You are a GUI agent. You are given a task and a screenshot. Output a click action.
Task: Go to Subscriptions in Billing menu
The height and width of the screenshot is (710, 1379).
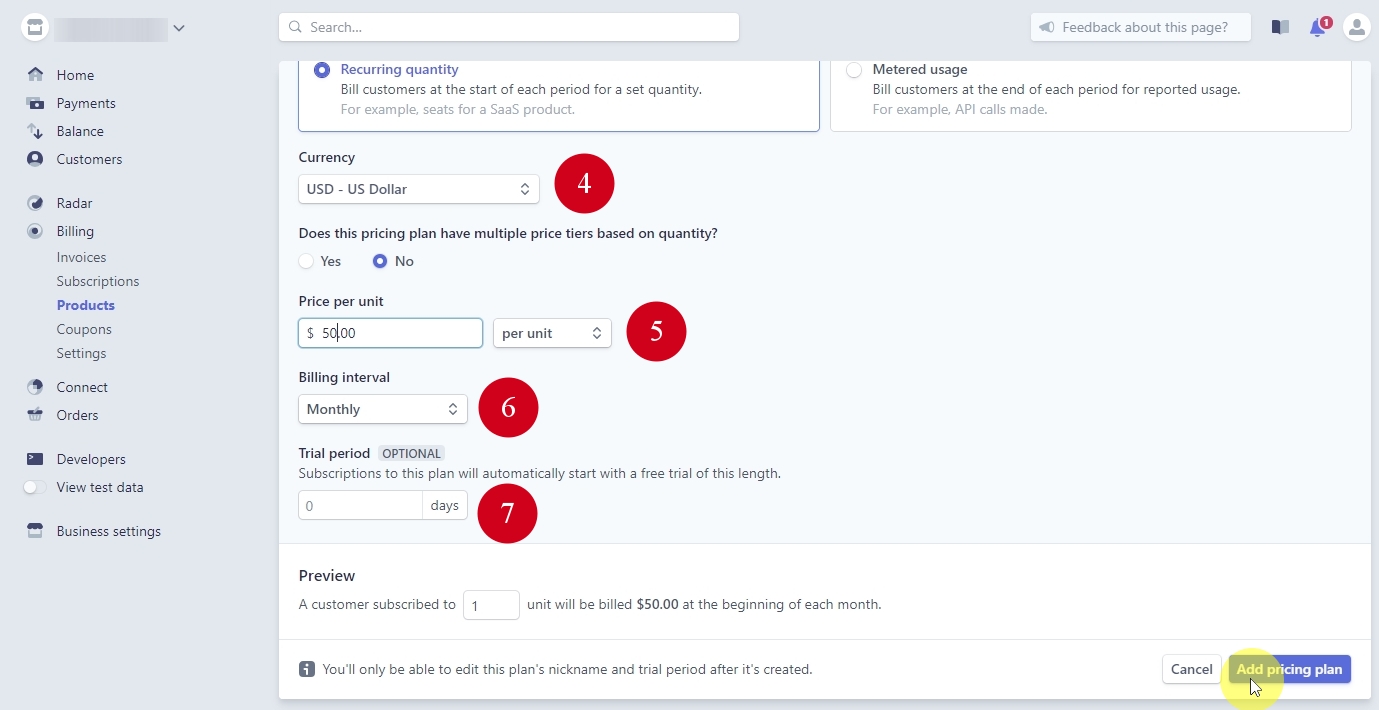(98, 281)
